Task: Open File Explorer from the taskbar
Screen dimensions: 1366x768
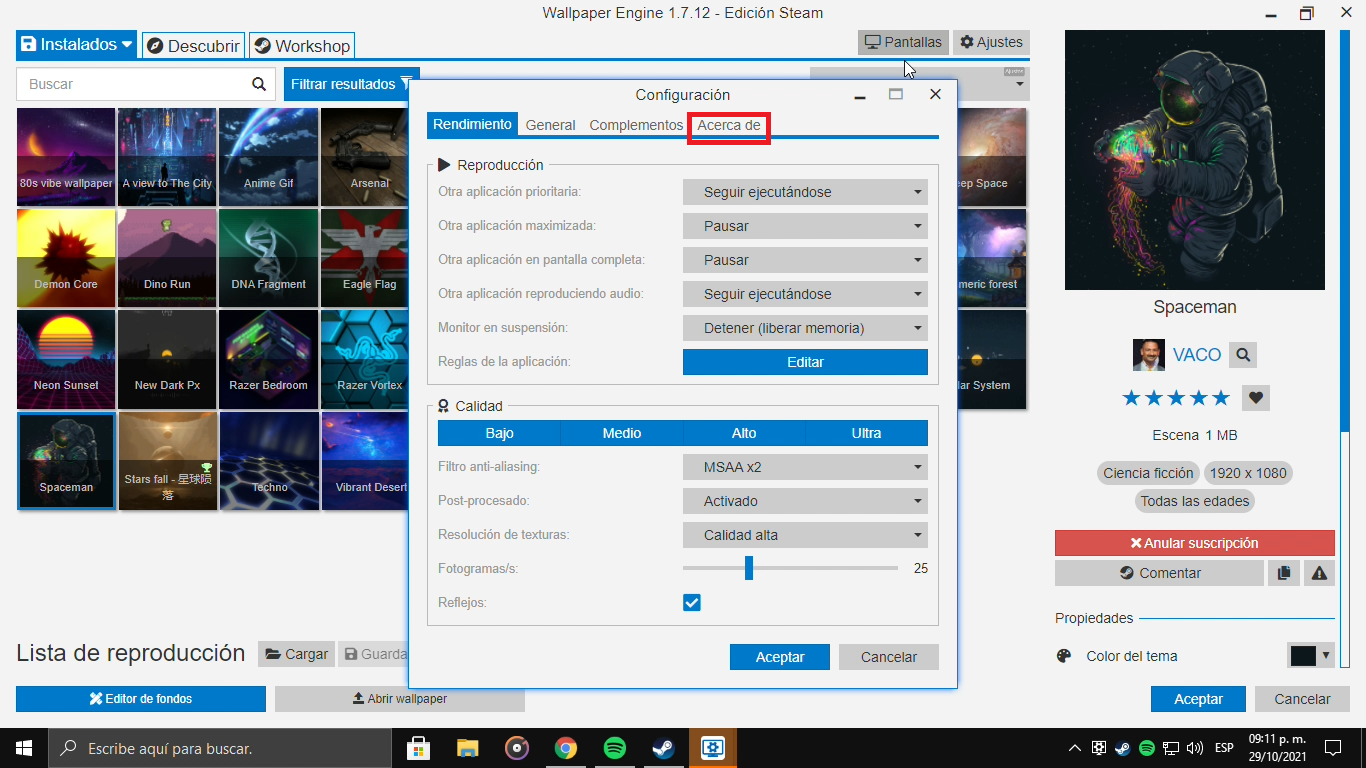Action: click(x=467, y=748)
